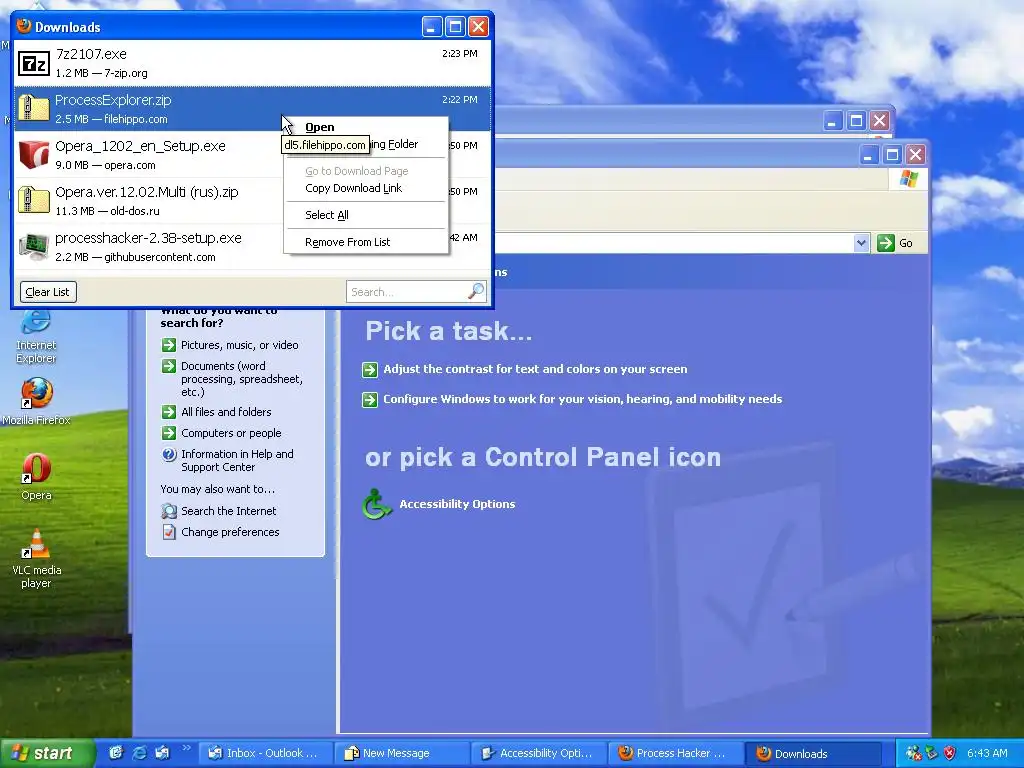This screenshot has height=768, width=1024.
Task: Click the Opera installer icon for Opera_1202_en_Setup.exe
Action: (x=34, y=155)
